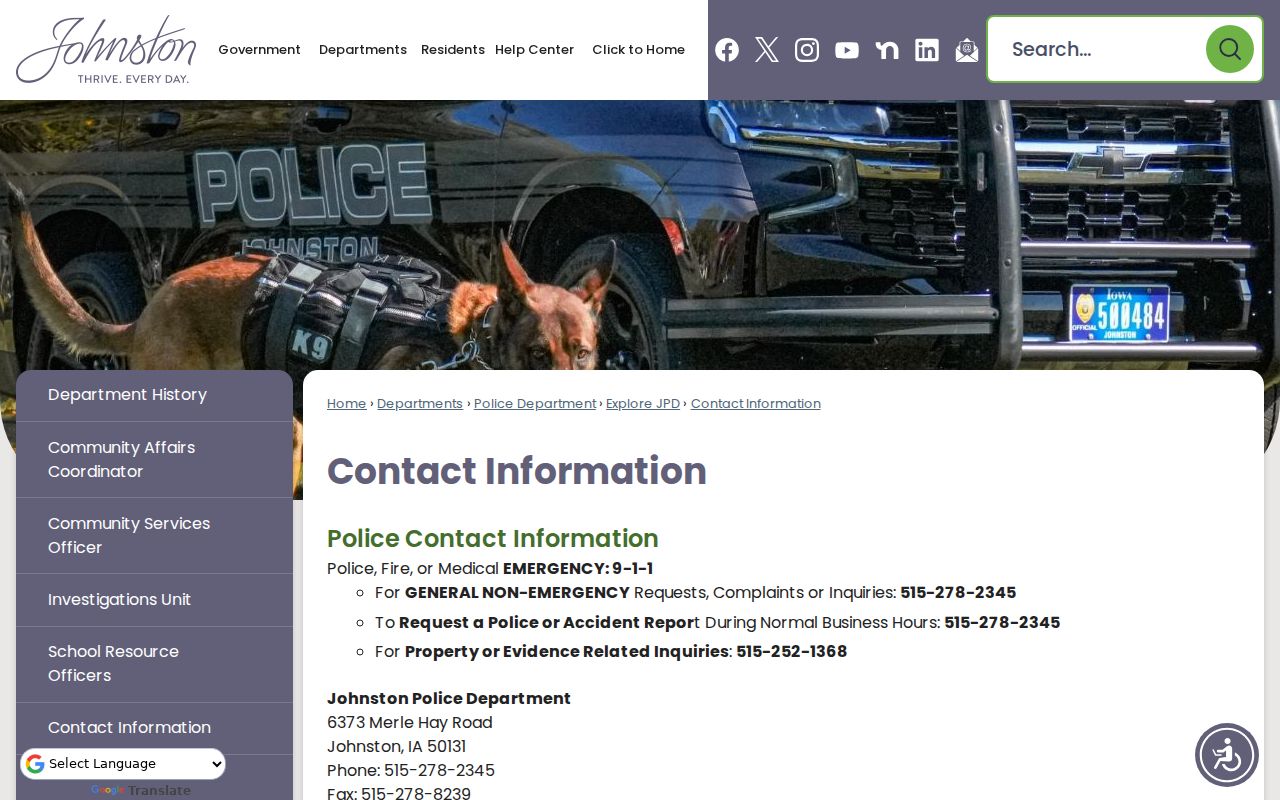
Task: Open the Government menu
Action: [259, 50]
